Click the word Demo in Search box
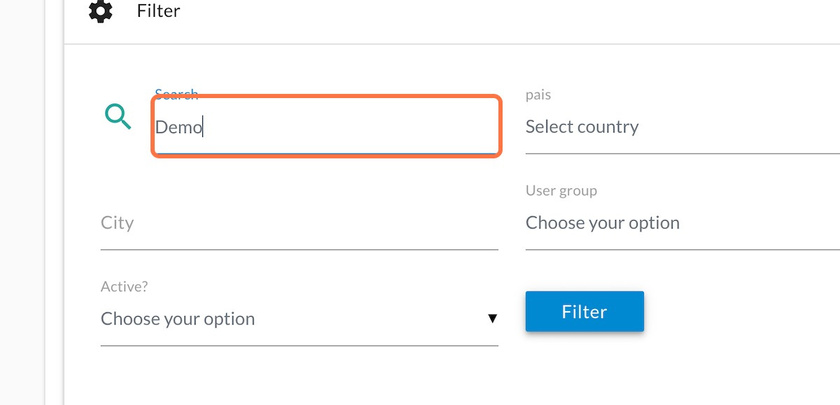Screen dimensions: 840x405 [178, 128]
